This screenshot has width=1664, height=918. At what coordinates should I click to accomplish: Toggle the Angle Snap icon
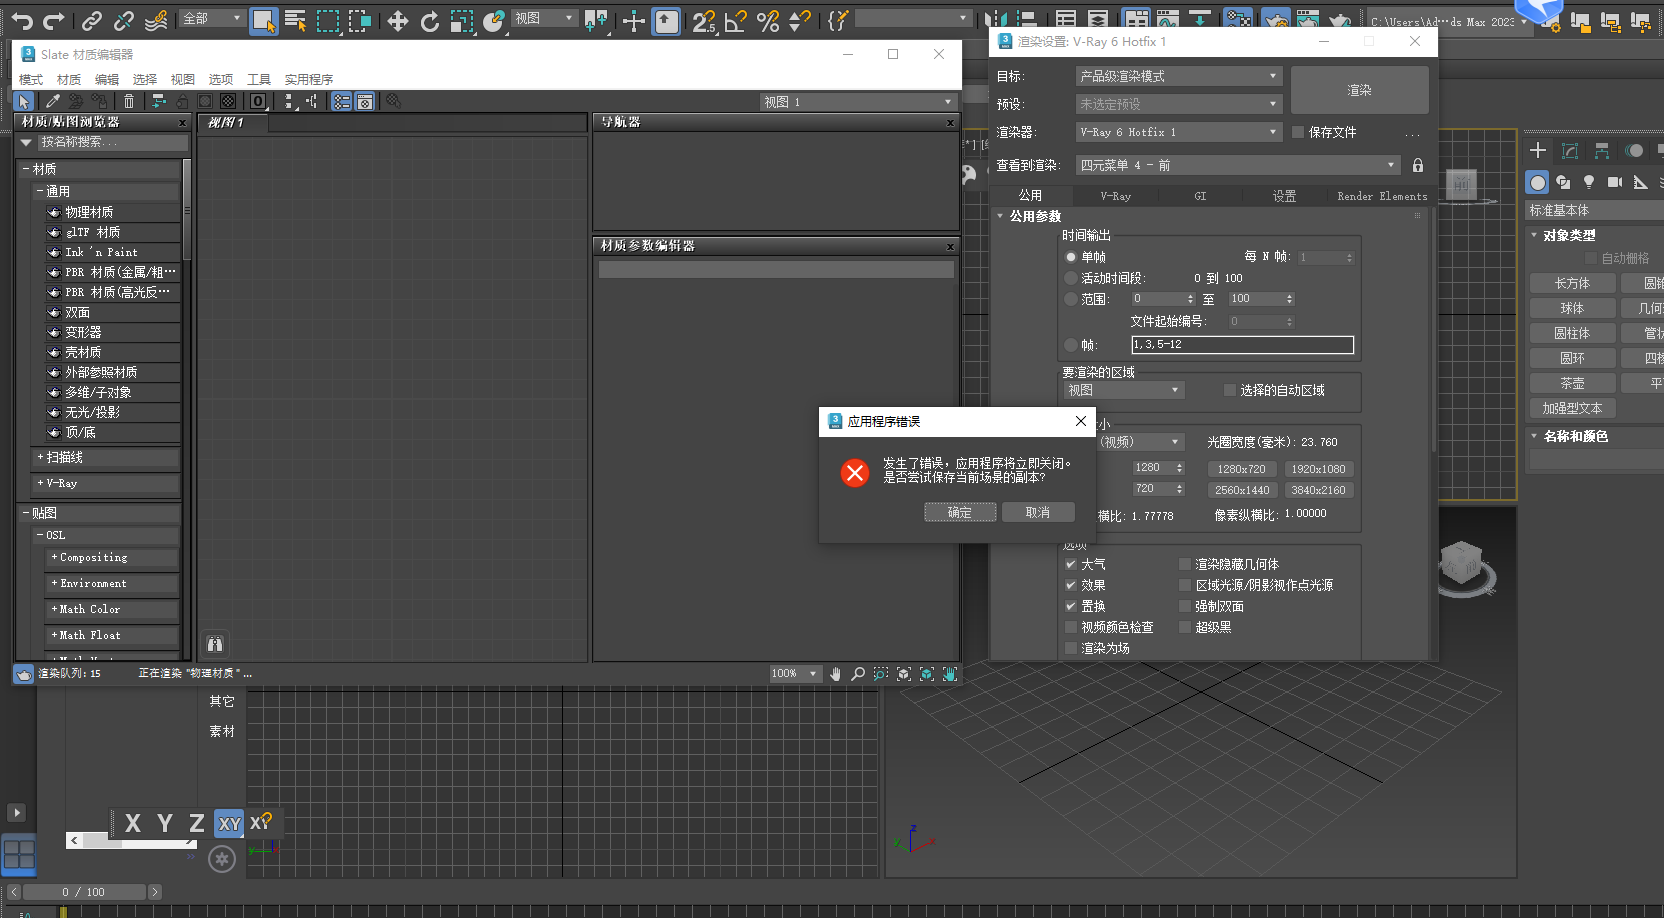pyautogui.click(x=736, y=21)
